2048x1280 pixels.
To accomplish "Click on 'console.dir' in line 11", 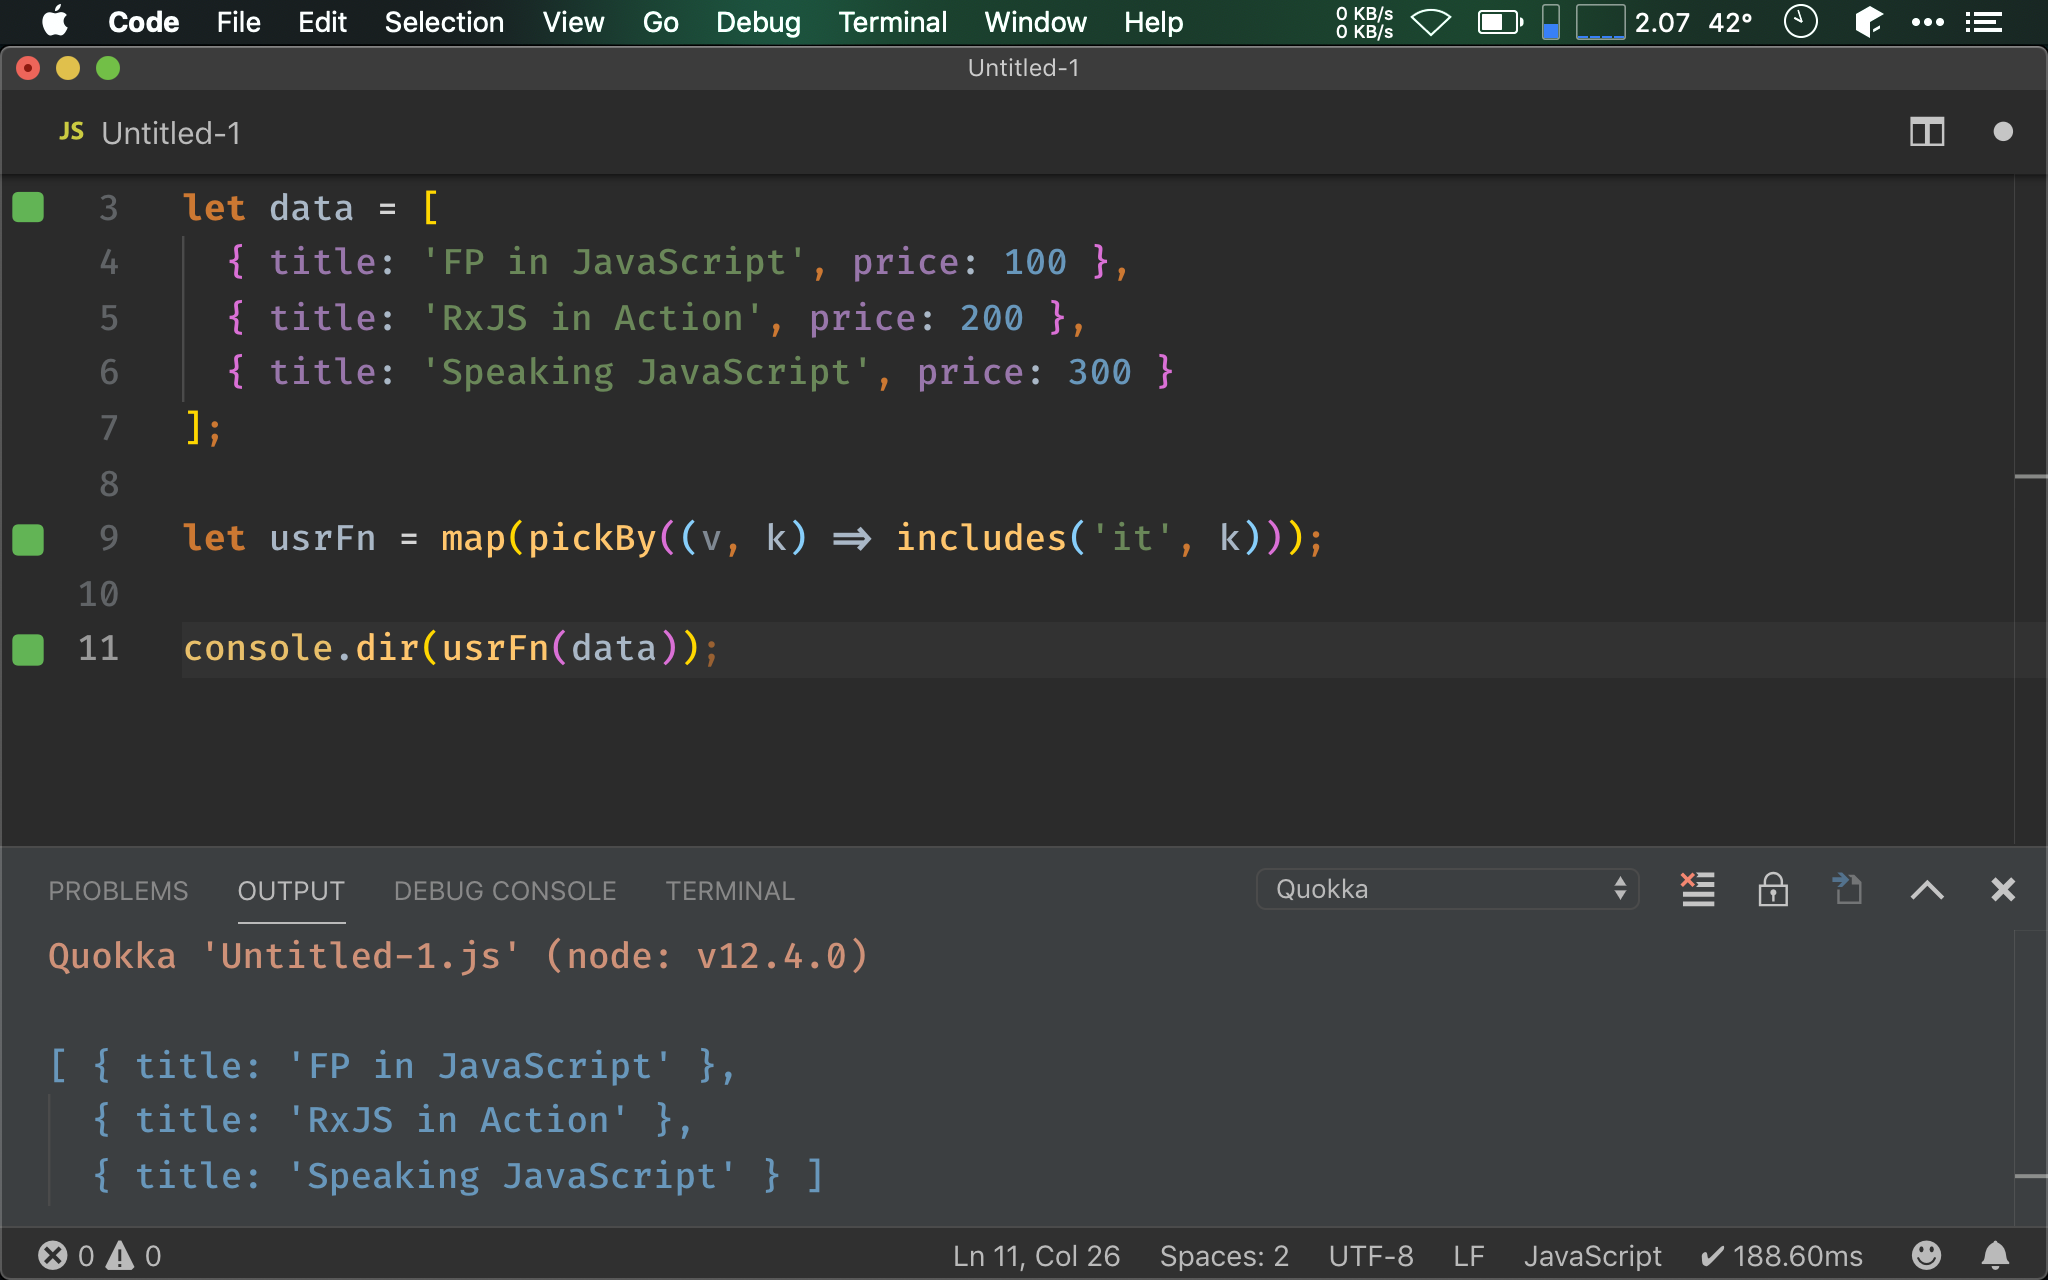I will (301, 649).
